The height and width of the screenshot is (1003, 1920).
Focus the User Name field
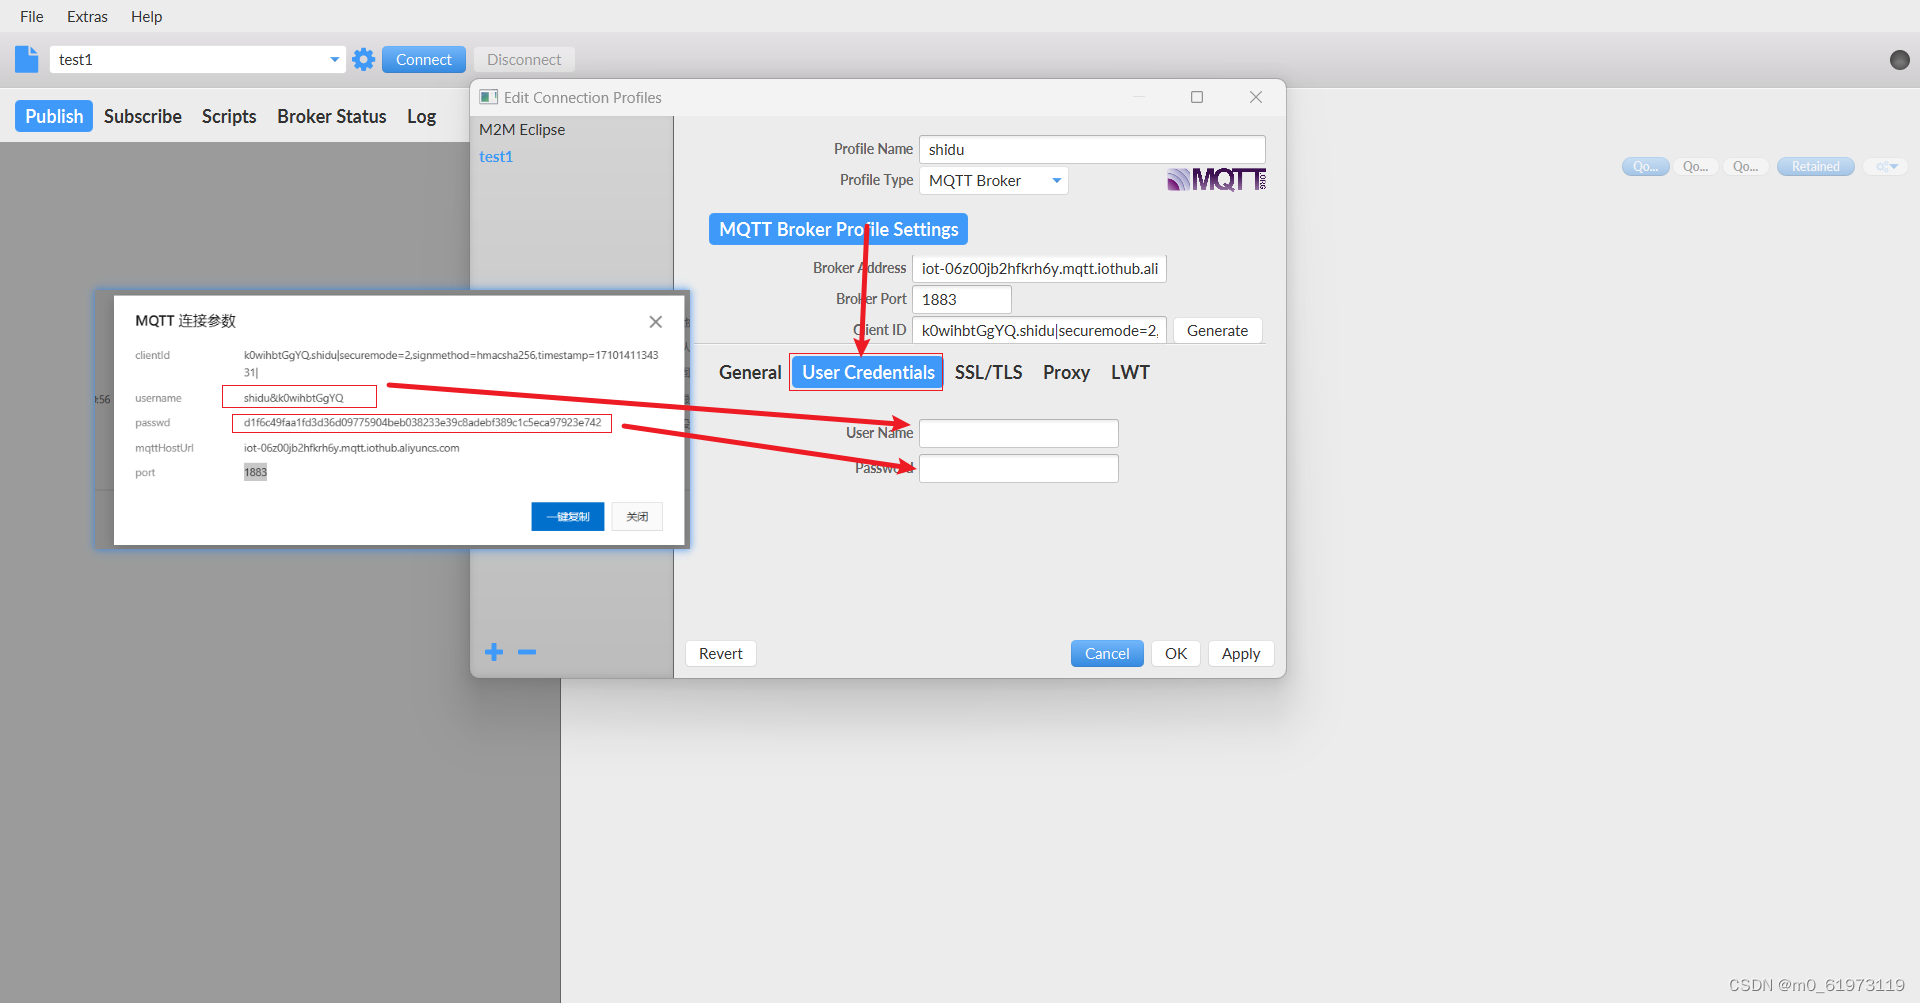pyautogui.click(x=1019, y=433)
